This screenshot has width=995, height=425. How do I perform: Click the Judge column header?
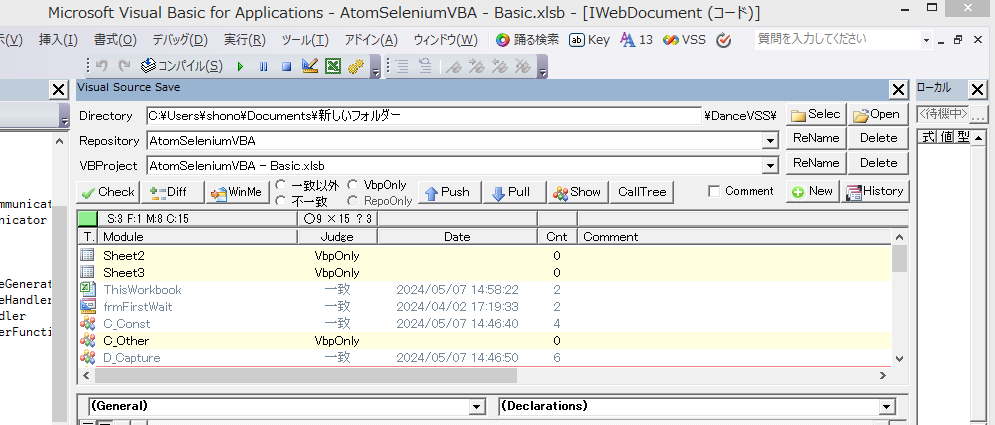coord(338,237)
